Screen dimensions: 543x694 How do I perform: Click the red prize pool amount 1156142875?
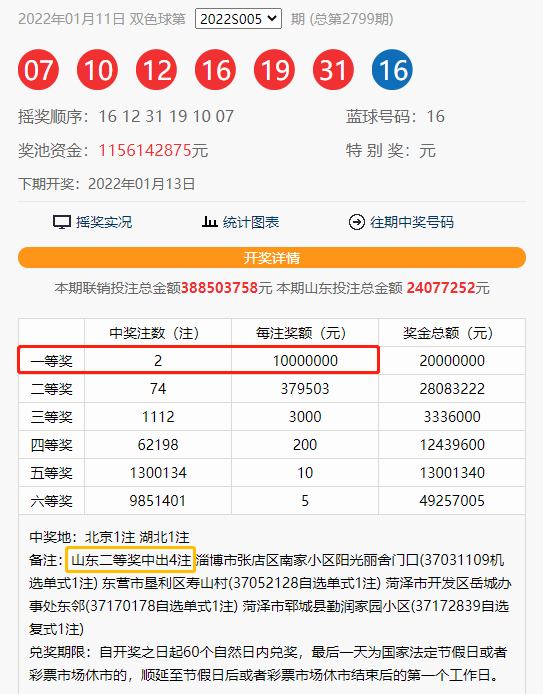click(x=145, y=150)
